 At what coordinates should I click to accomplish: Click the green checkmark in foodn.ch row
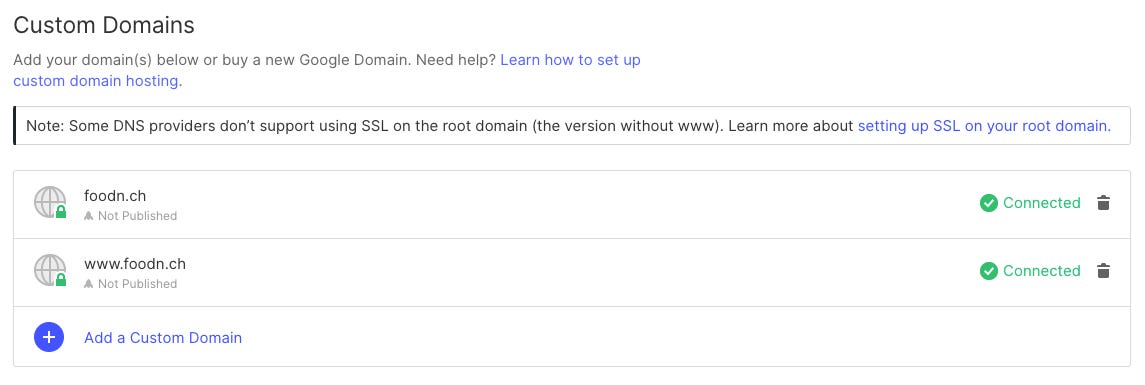(989, 203)
